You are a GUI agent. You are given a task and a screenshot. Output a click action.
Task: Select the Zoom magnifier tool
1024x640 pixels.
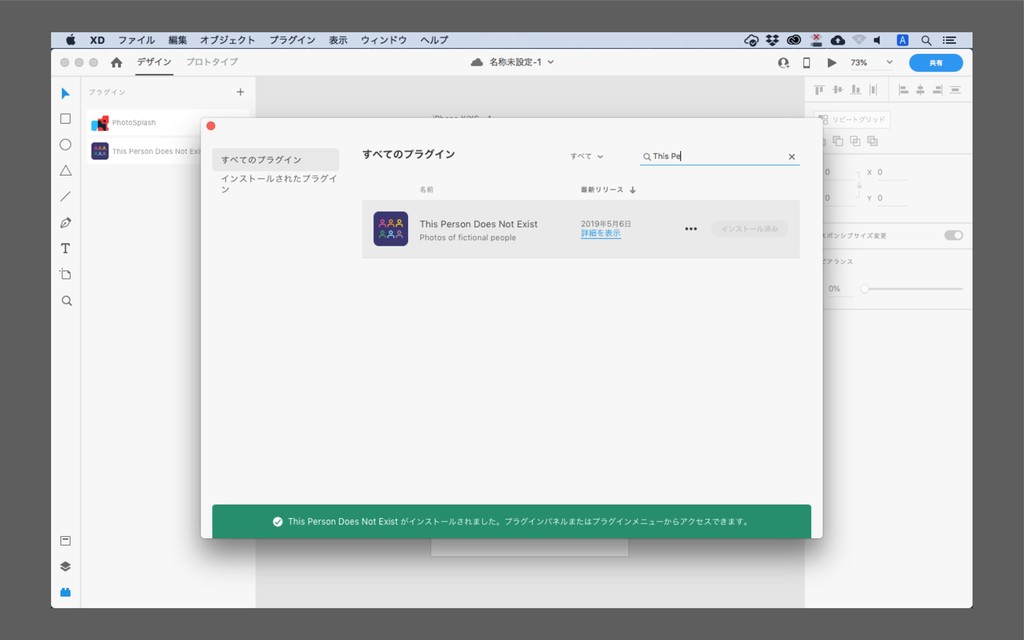click(x=66, y=300)
